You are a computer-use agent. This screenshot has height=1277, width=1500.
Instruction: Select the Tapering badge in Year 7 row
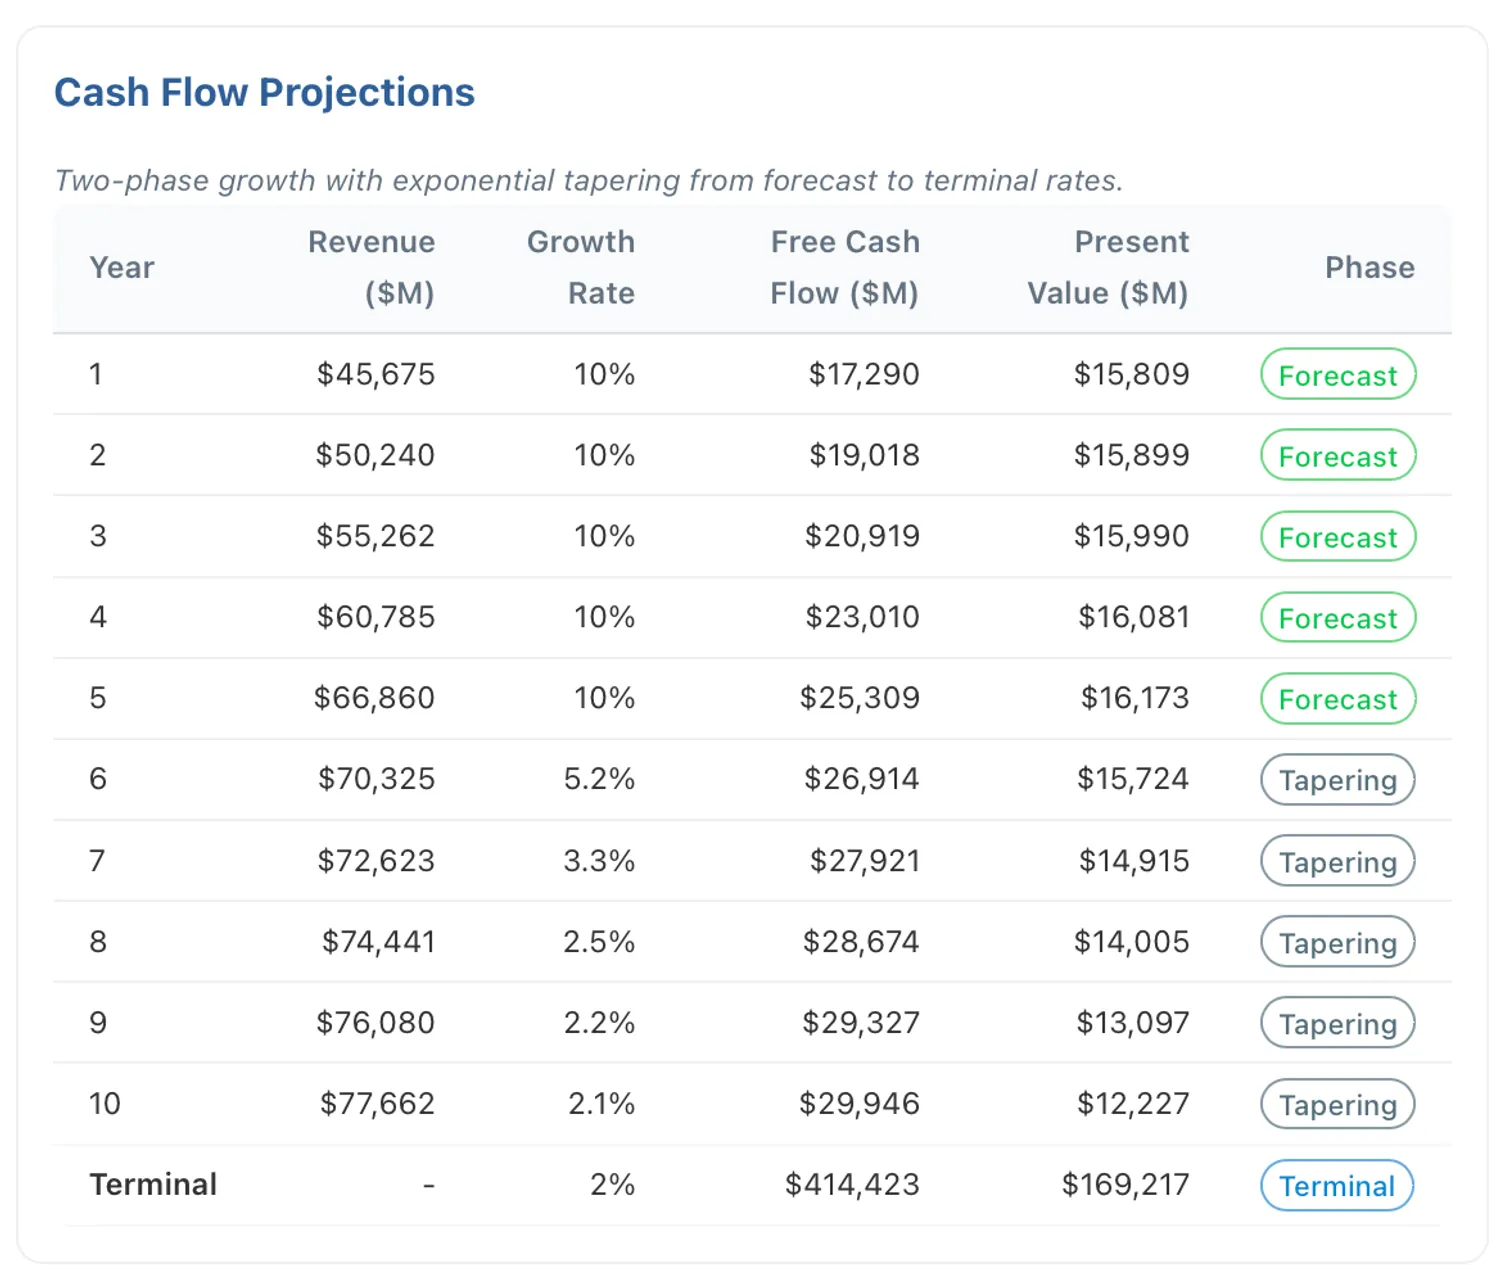pos(1338,862)
